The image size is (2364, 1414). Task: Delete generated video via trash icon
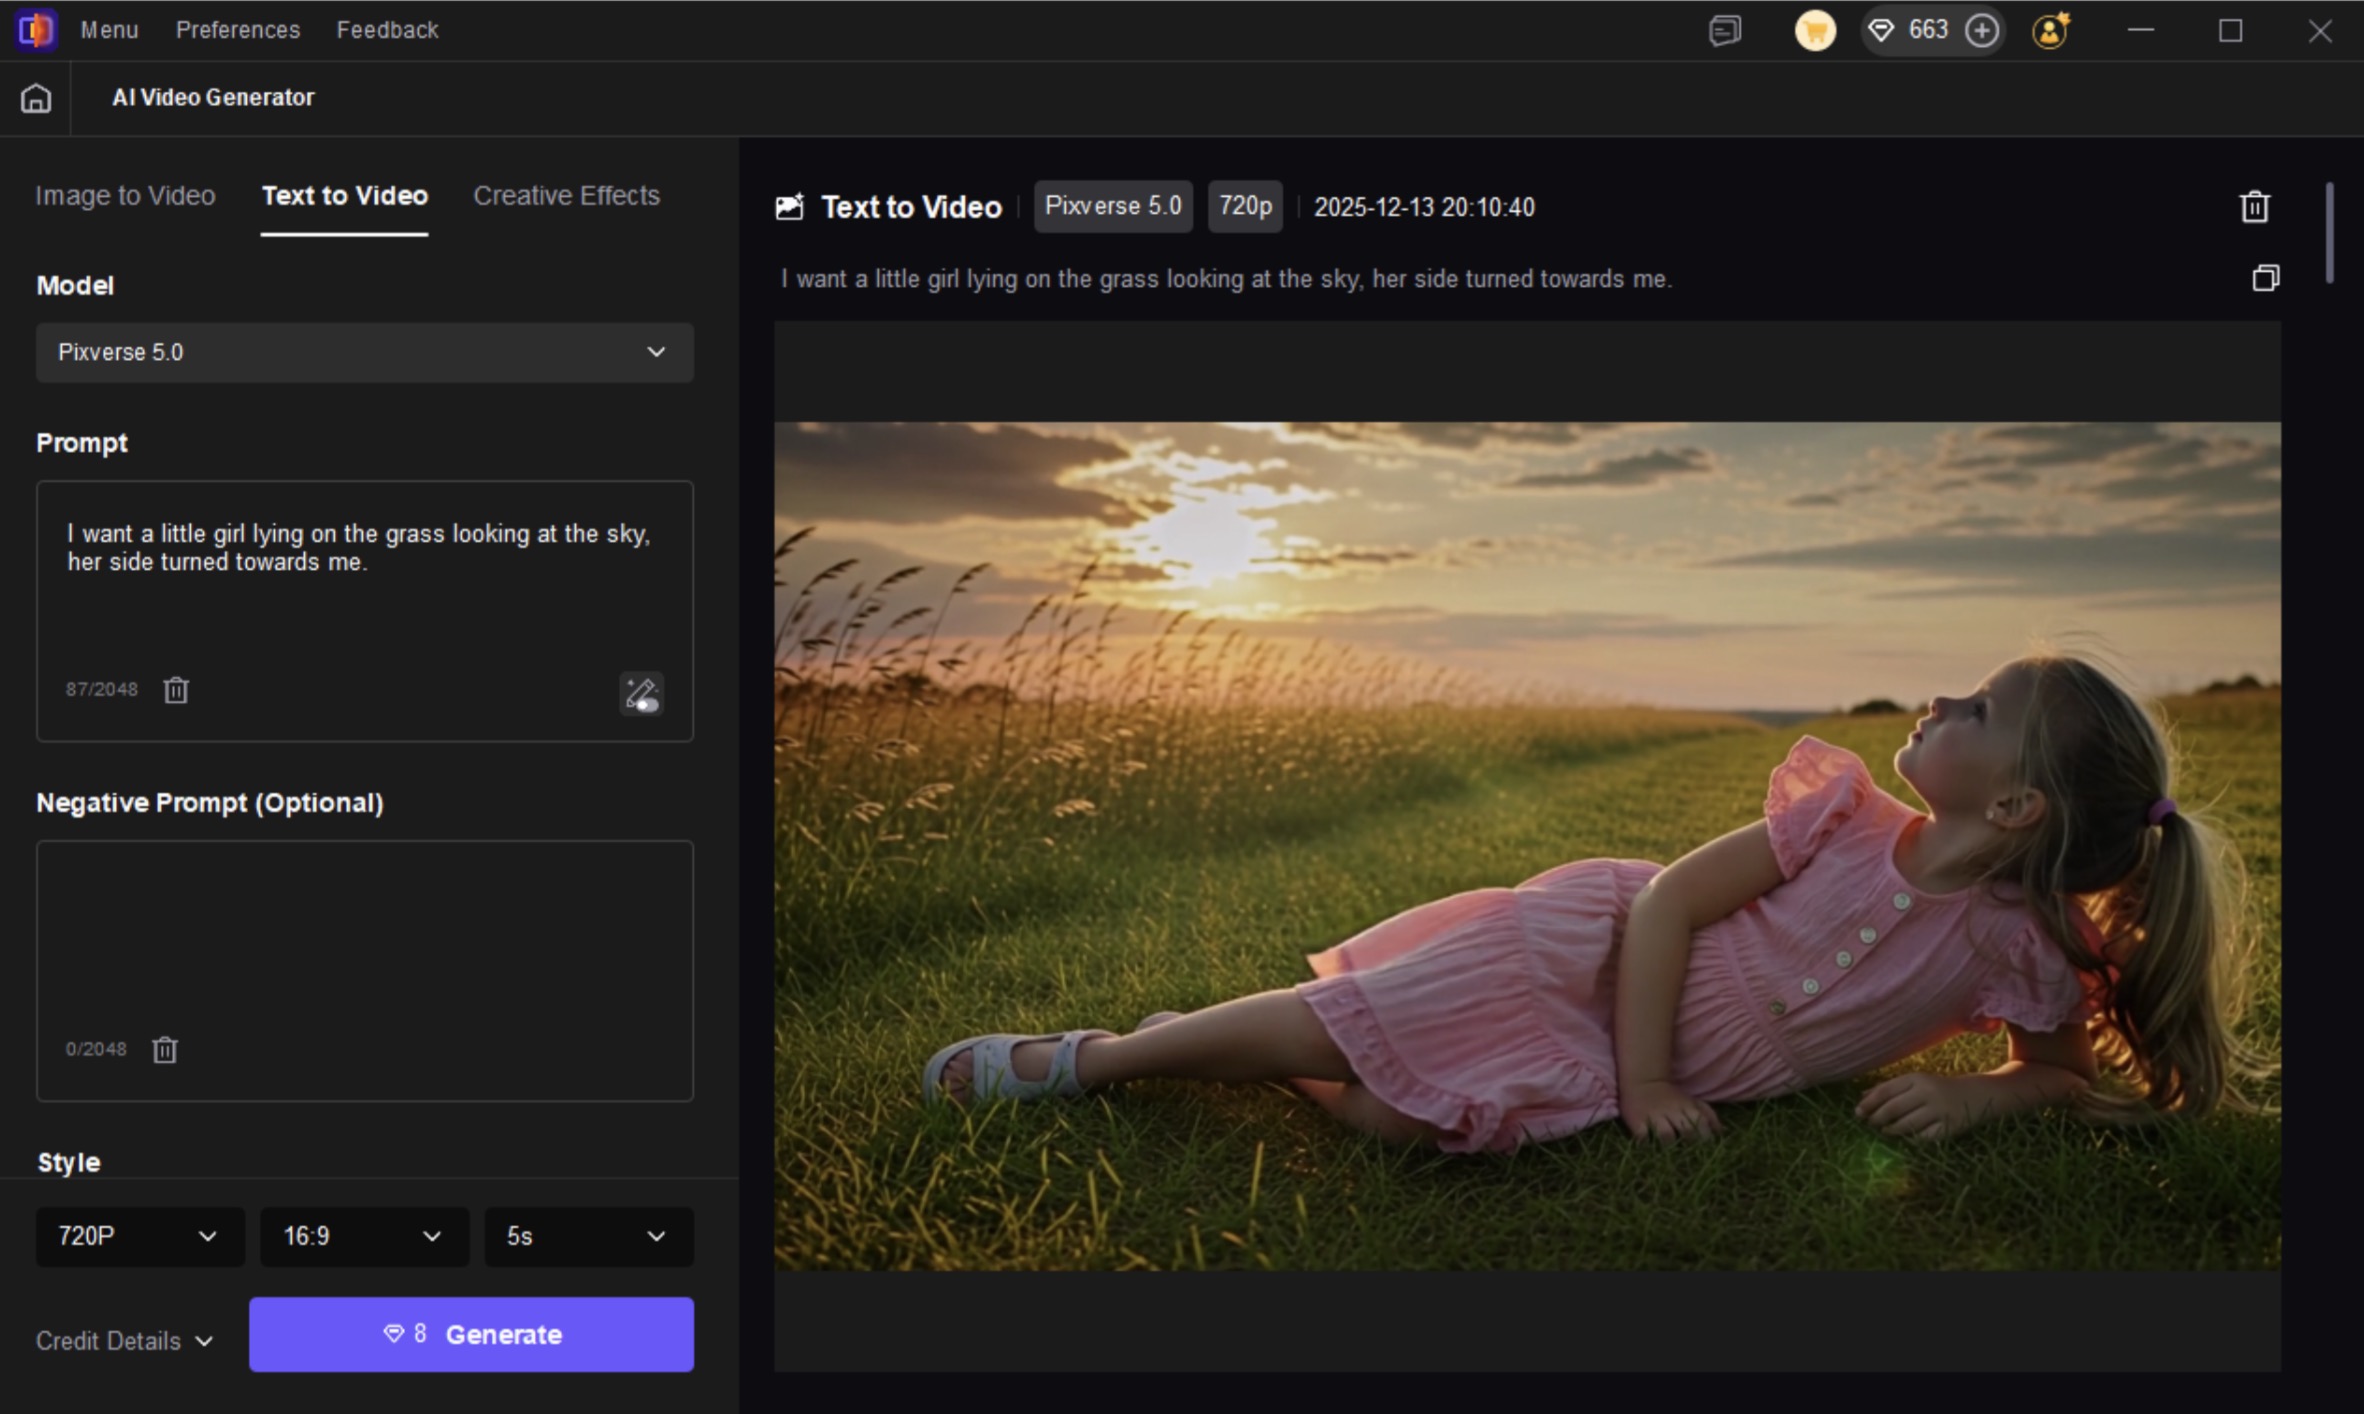pos(2254,207)
